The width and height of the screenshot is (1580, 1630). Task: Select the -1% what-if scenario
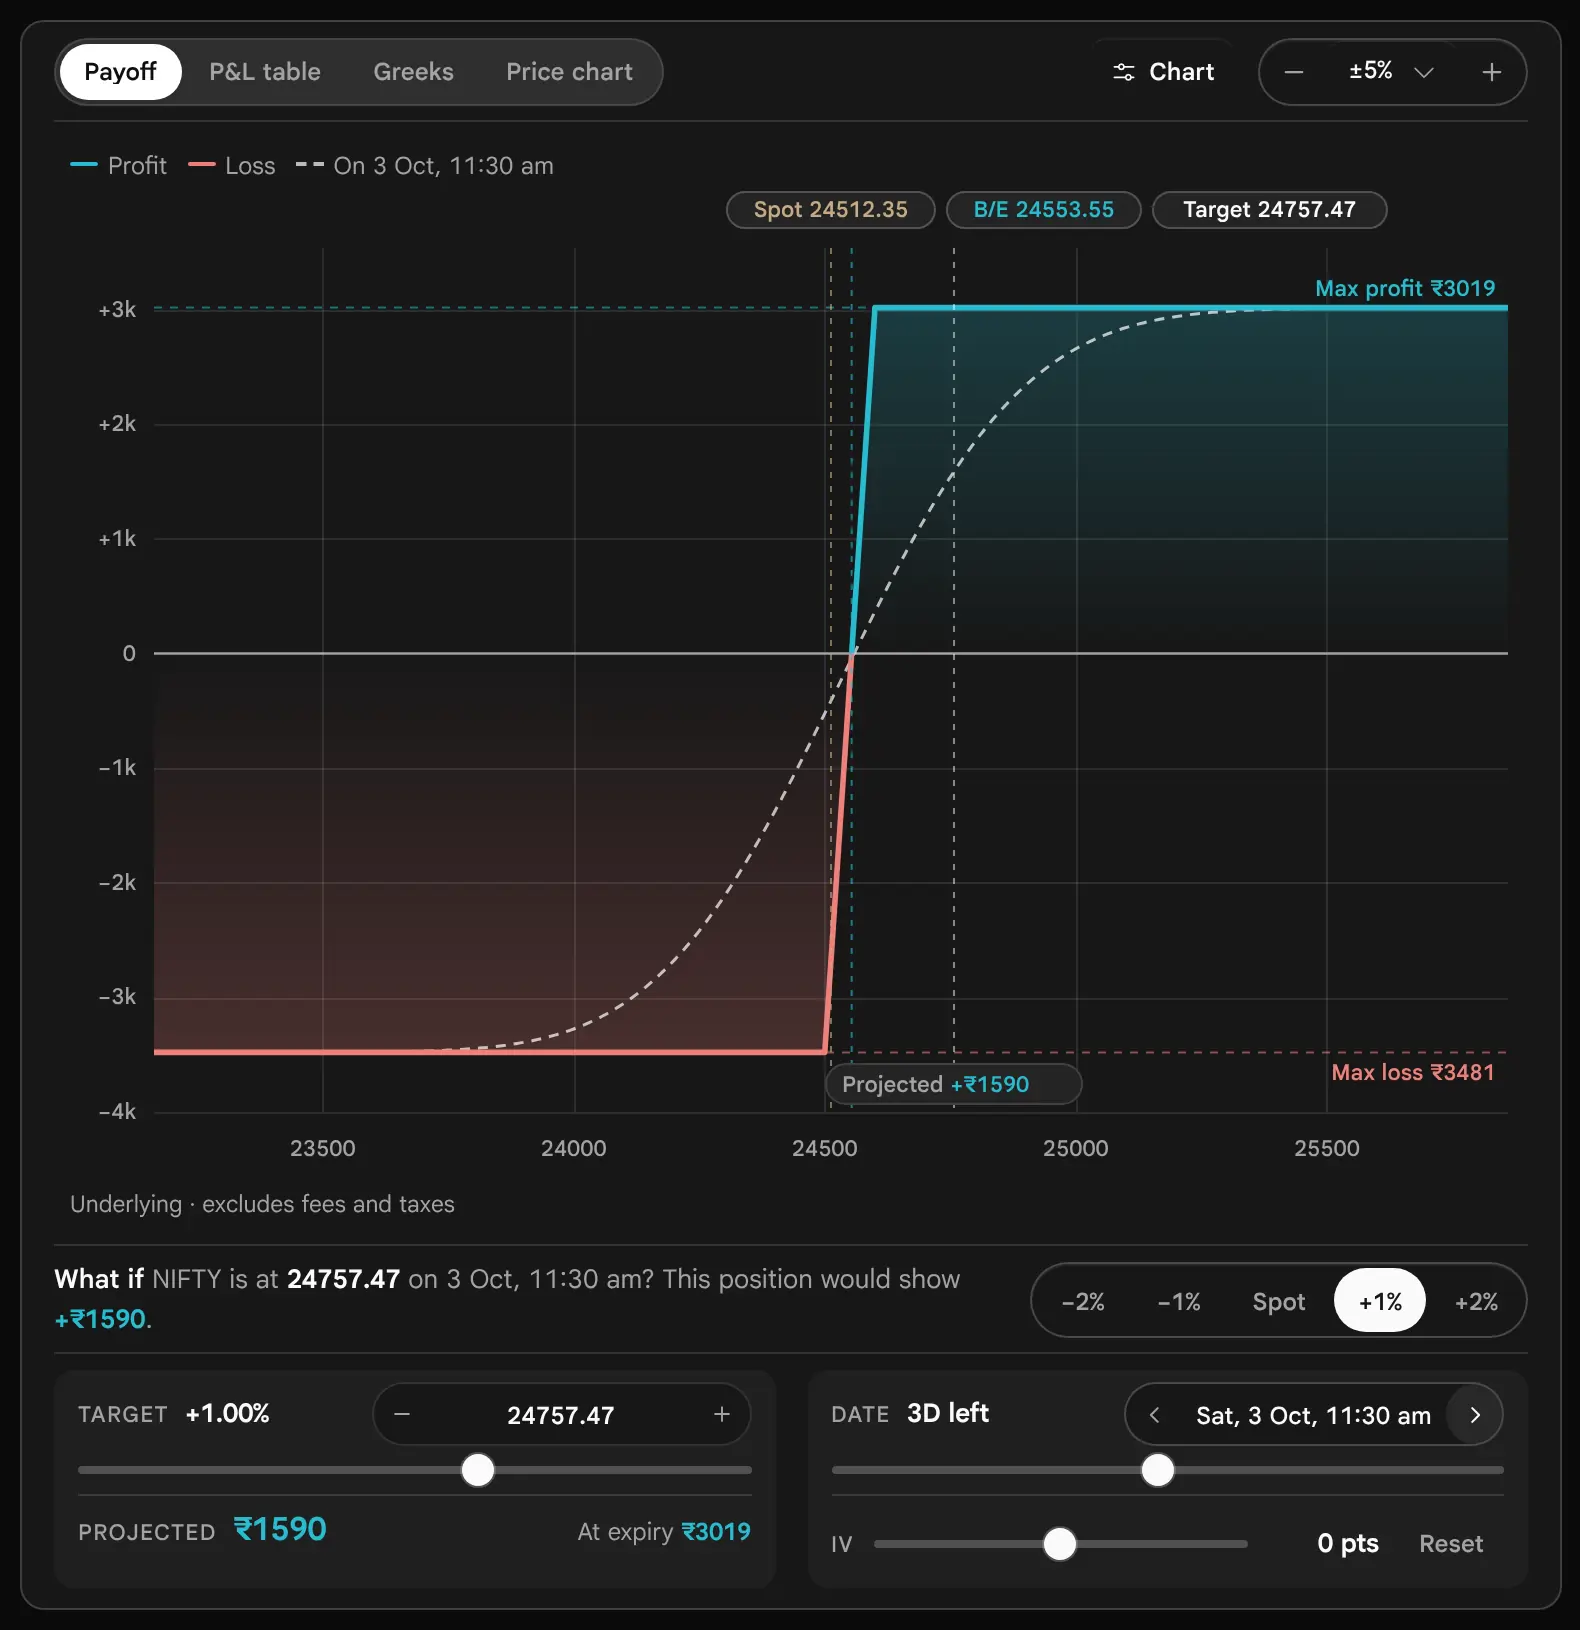click(x=1179, y=1301)
